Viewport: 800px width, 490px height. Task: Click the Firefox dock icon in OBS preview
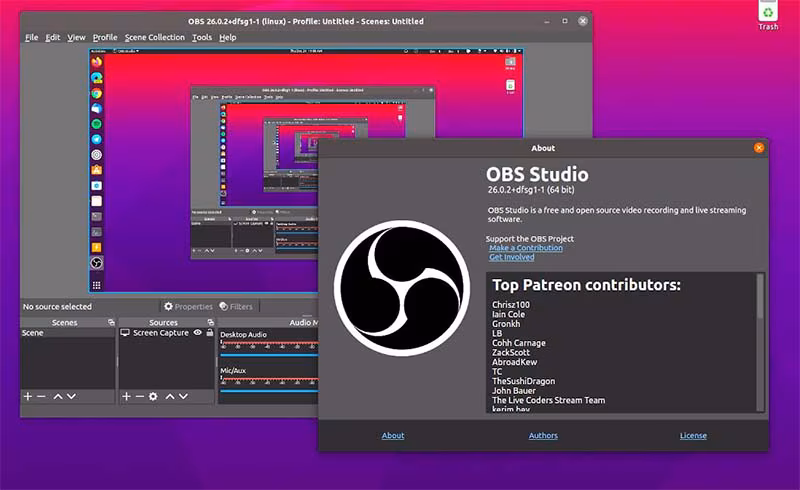pyautogui.click(x=96, y=62)
